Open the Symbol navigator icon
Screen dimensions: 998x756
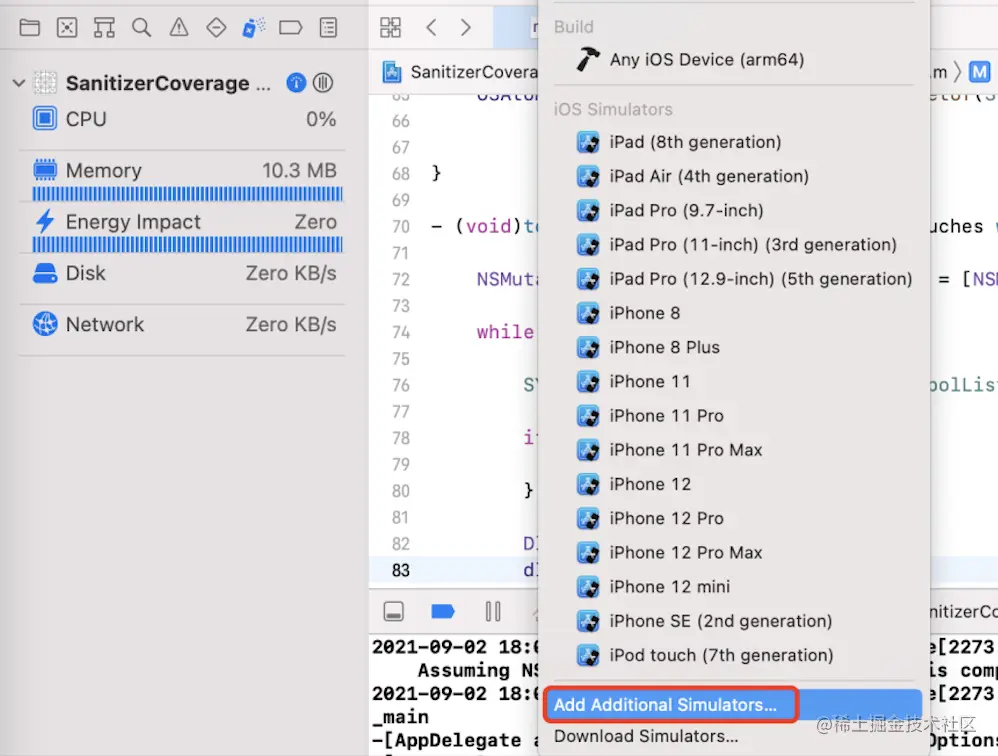pos(104,27)
